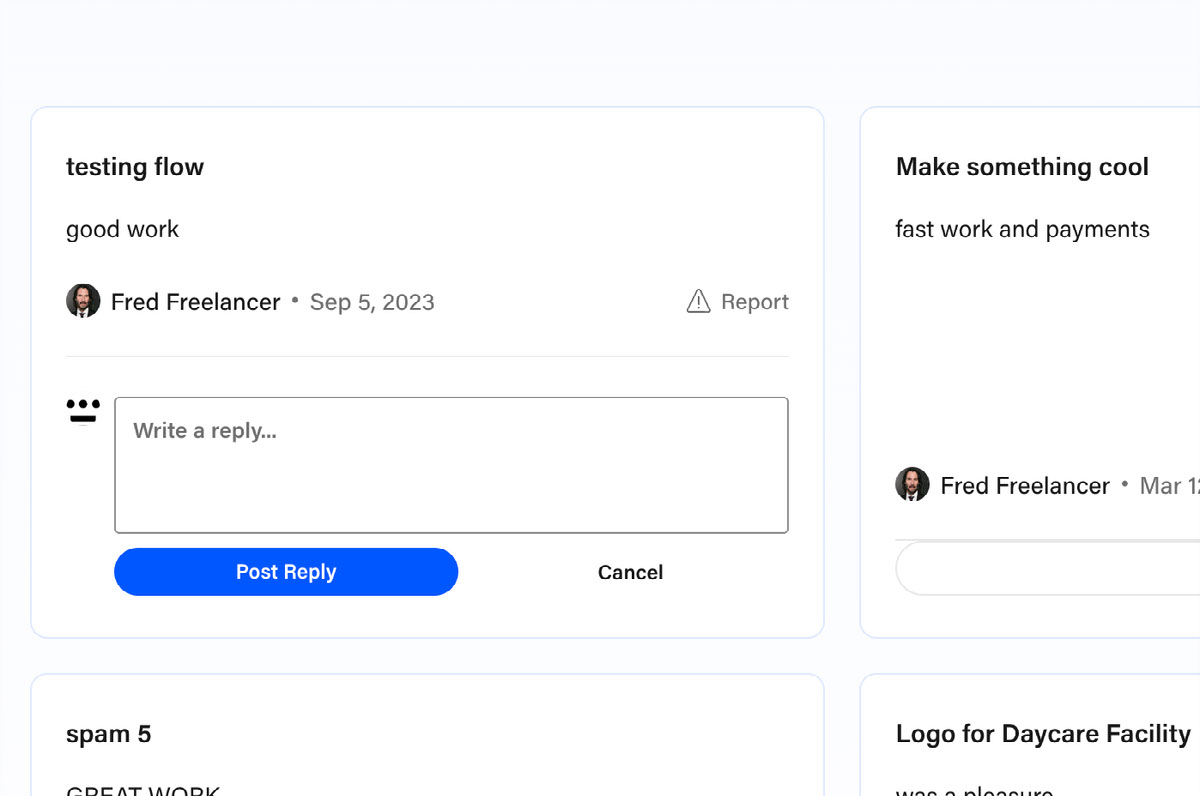This screenshot has height=796, width=1200.
Task: Cancel the reply draft
Action: pyautogui.click(x=630, y=572)
